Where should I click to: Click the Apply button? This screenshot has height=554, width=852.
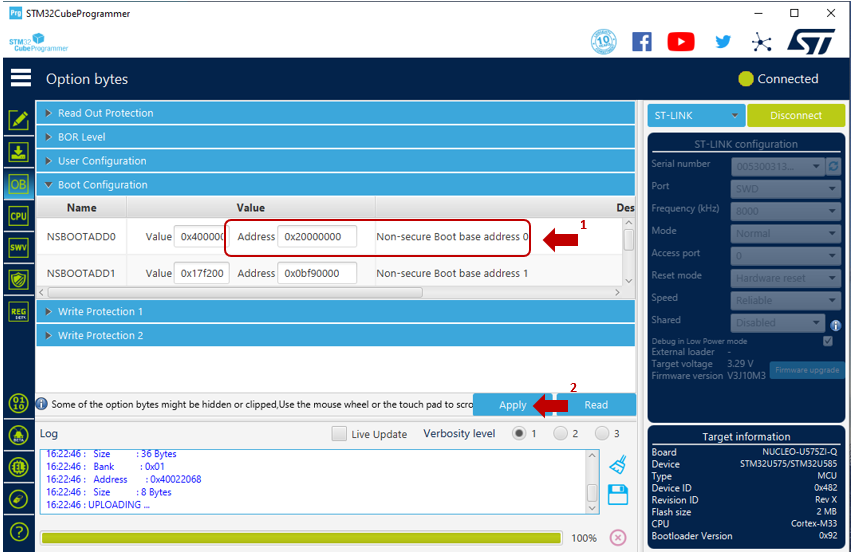pos(512,405)
